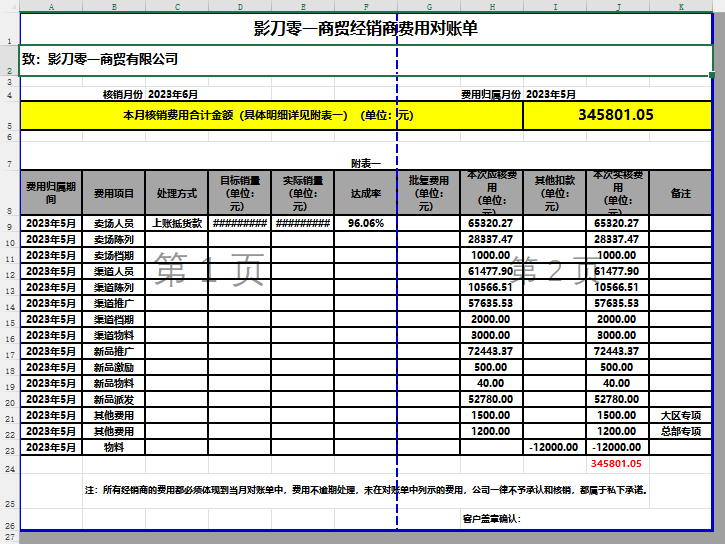
Task: Click the 2023年6月 cell
Action: [x=173, y=95]
